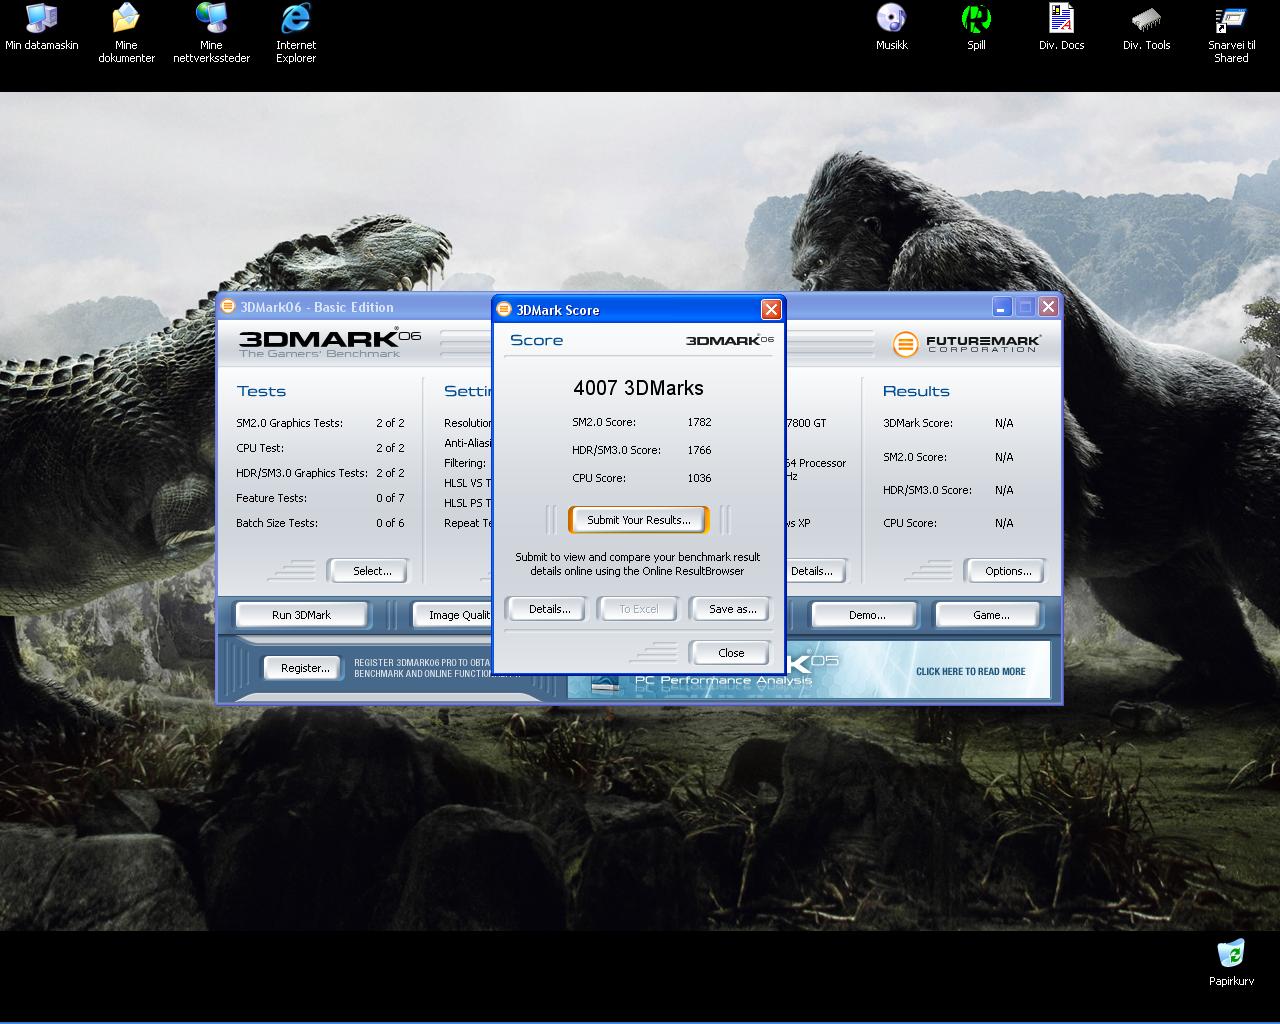Click the CPU Score value 1036
The width and height of the screenshot is (1280, 1024).
[x=699, y=478]
